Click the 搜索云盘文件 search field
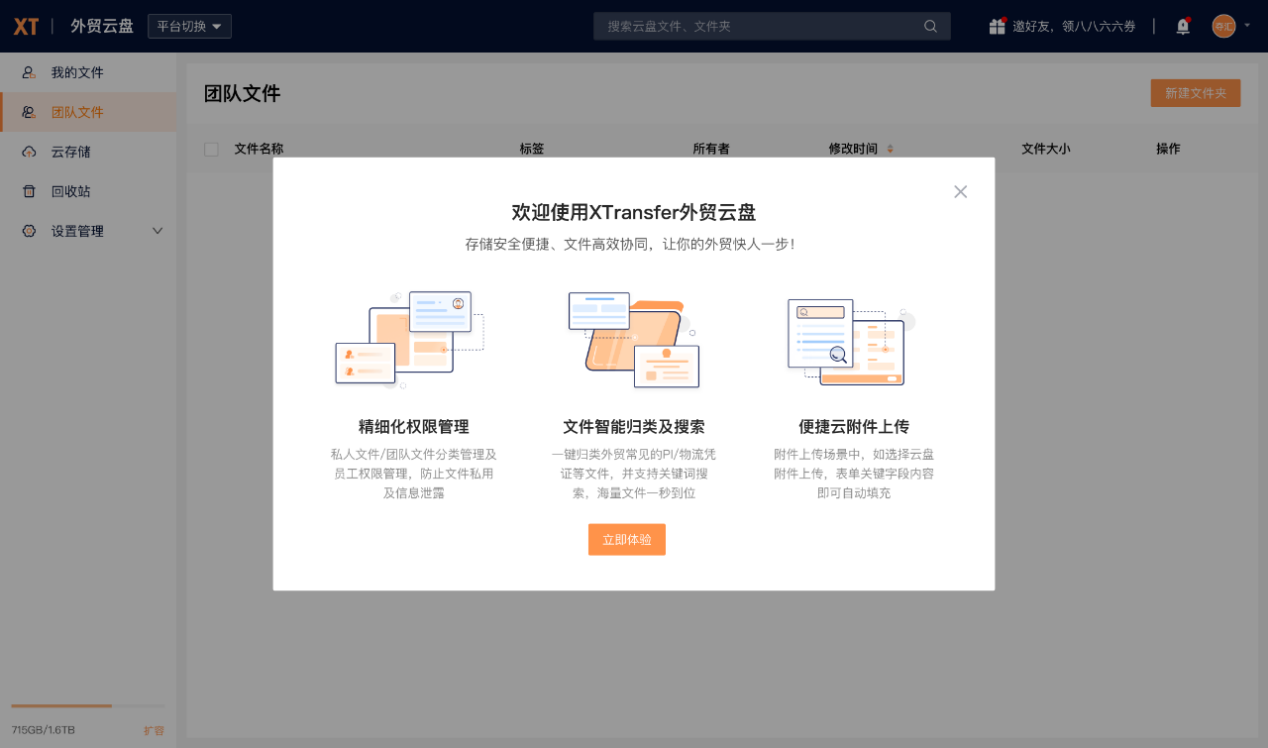Screen dimensions: 1268x748 click(771, 26)
